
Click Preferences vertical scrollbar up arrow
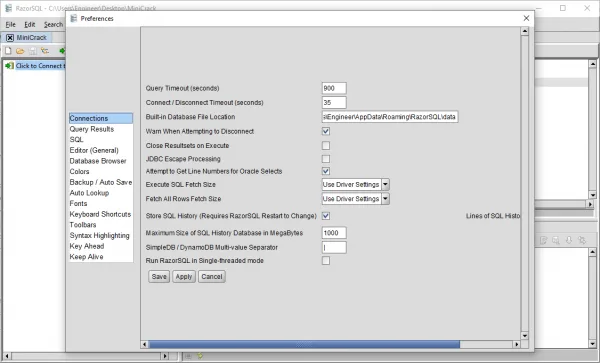525,31
